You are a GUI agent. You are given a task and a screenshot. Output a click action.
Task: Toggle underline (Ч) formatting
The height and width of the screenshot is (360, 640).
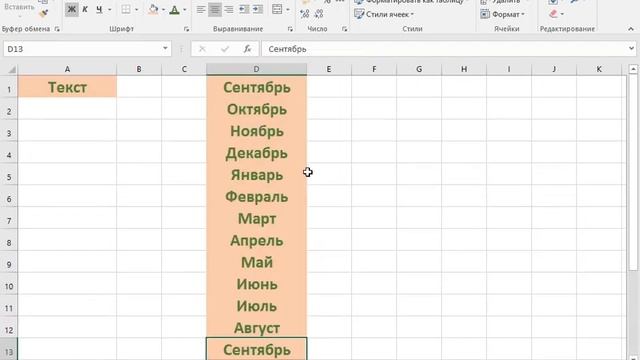coord(99,9)
